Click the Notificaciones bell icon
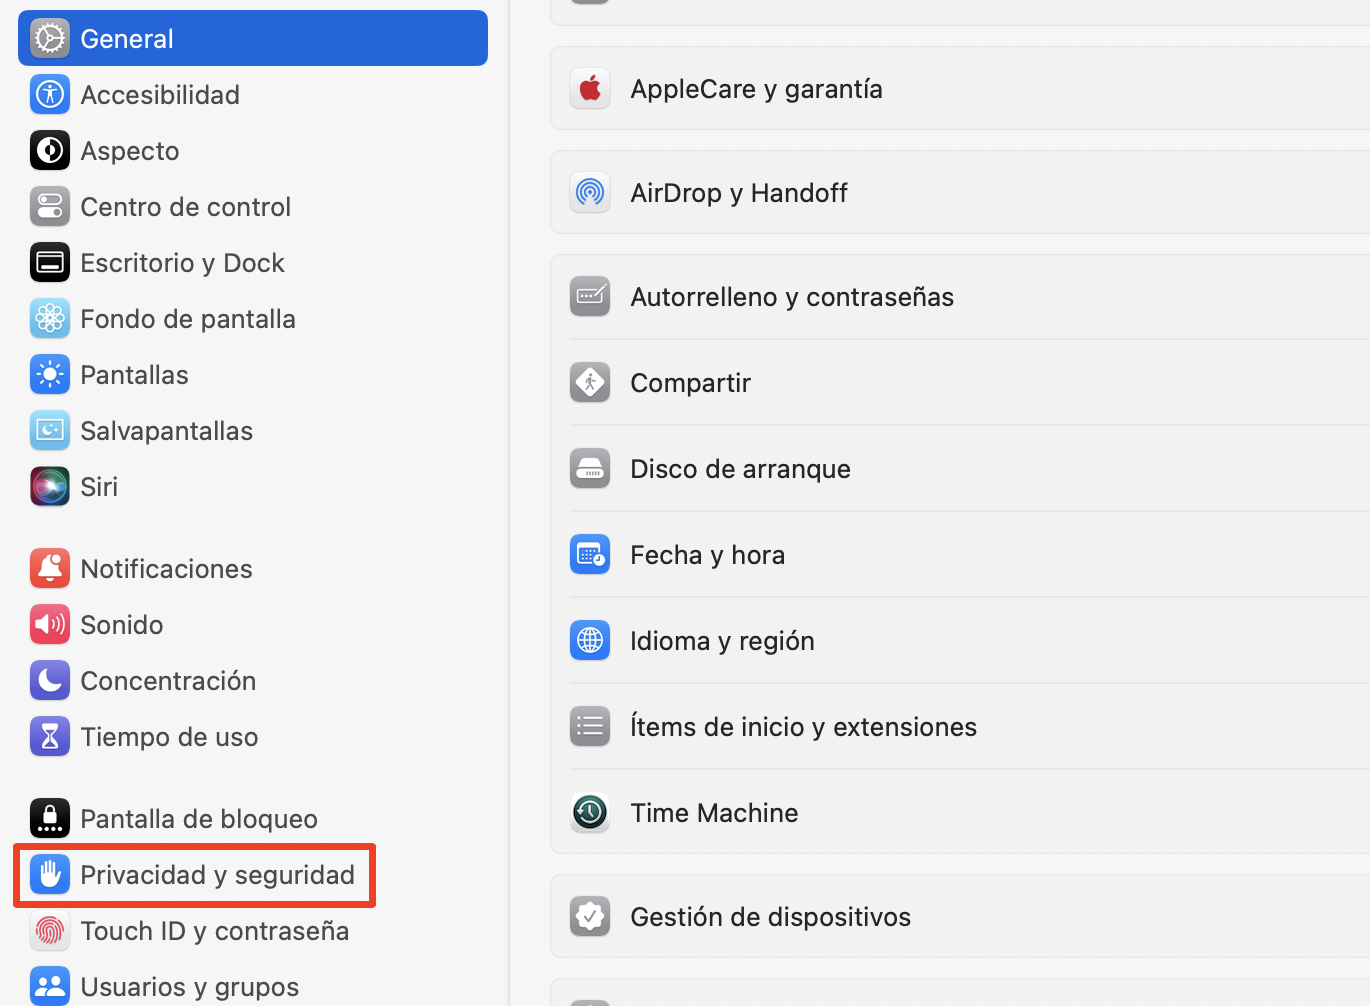This screenshot has width=1370, height=1006. click(50, 568)
